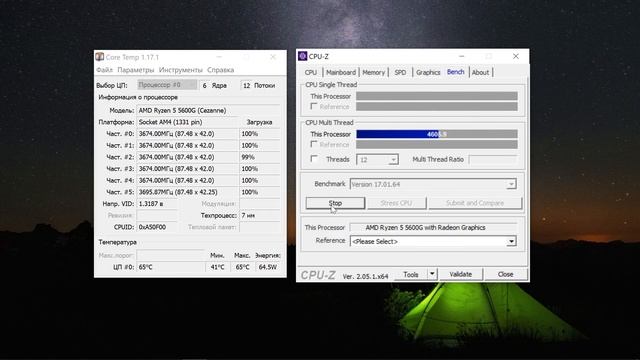Click the Част. #1 frequency value
640x360 pixels.
coord(176,145)
